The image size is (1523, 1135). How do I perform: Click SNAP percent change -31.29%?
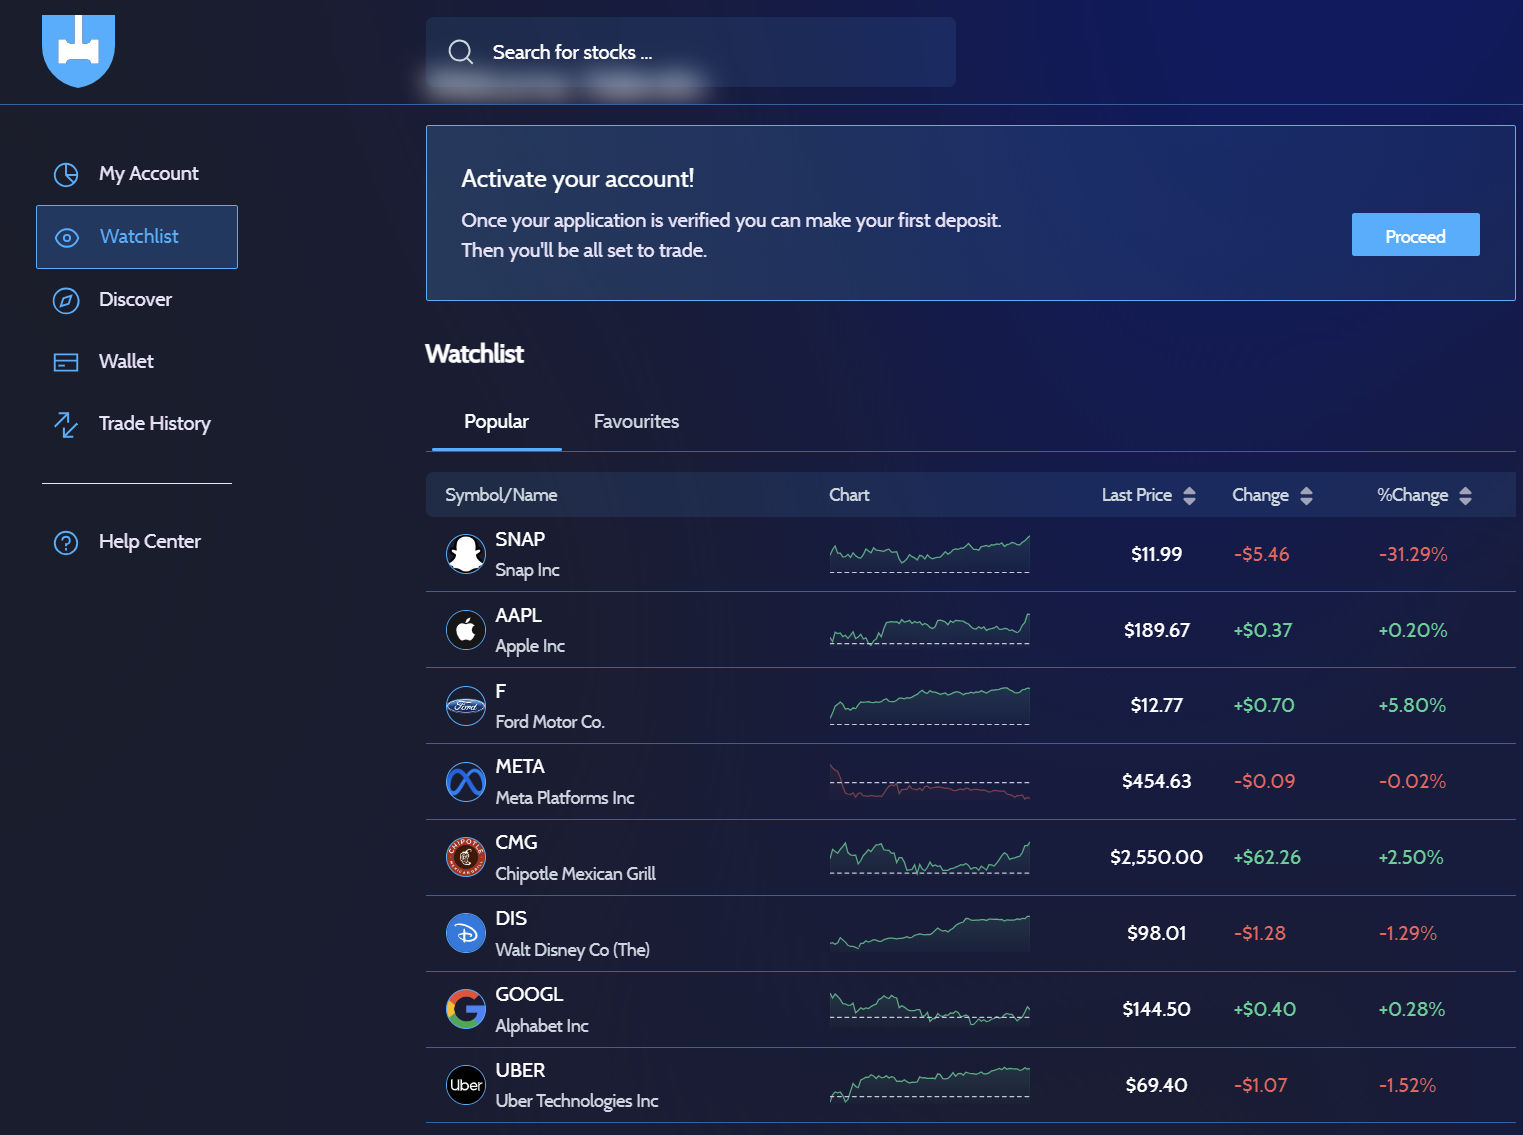1413,554
